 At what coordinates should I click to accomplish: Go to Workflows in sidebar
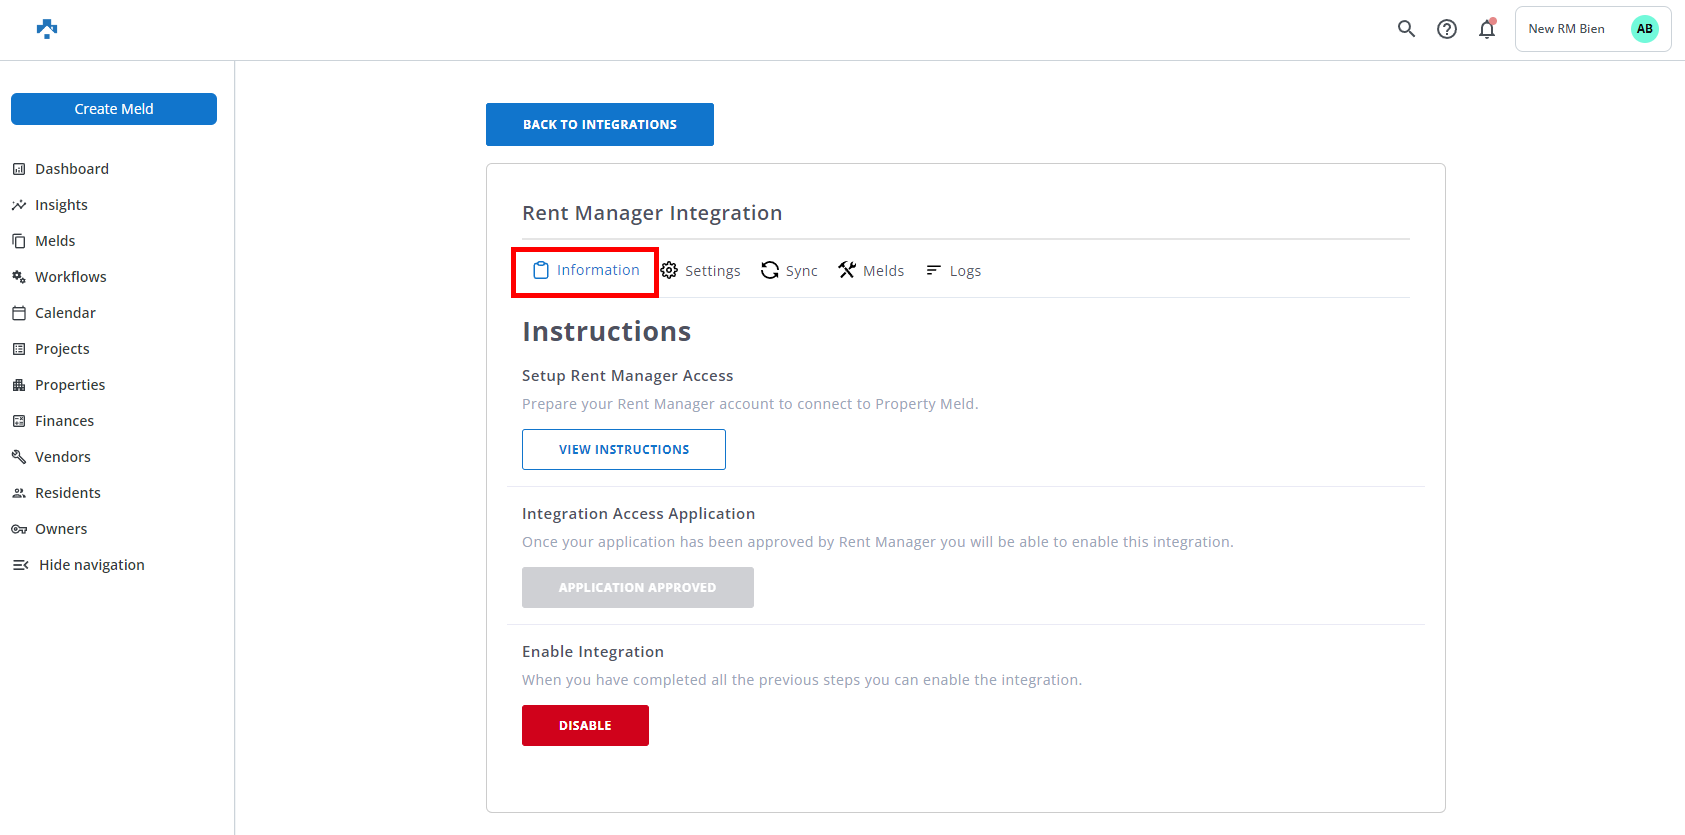(70, 277)
